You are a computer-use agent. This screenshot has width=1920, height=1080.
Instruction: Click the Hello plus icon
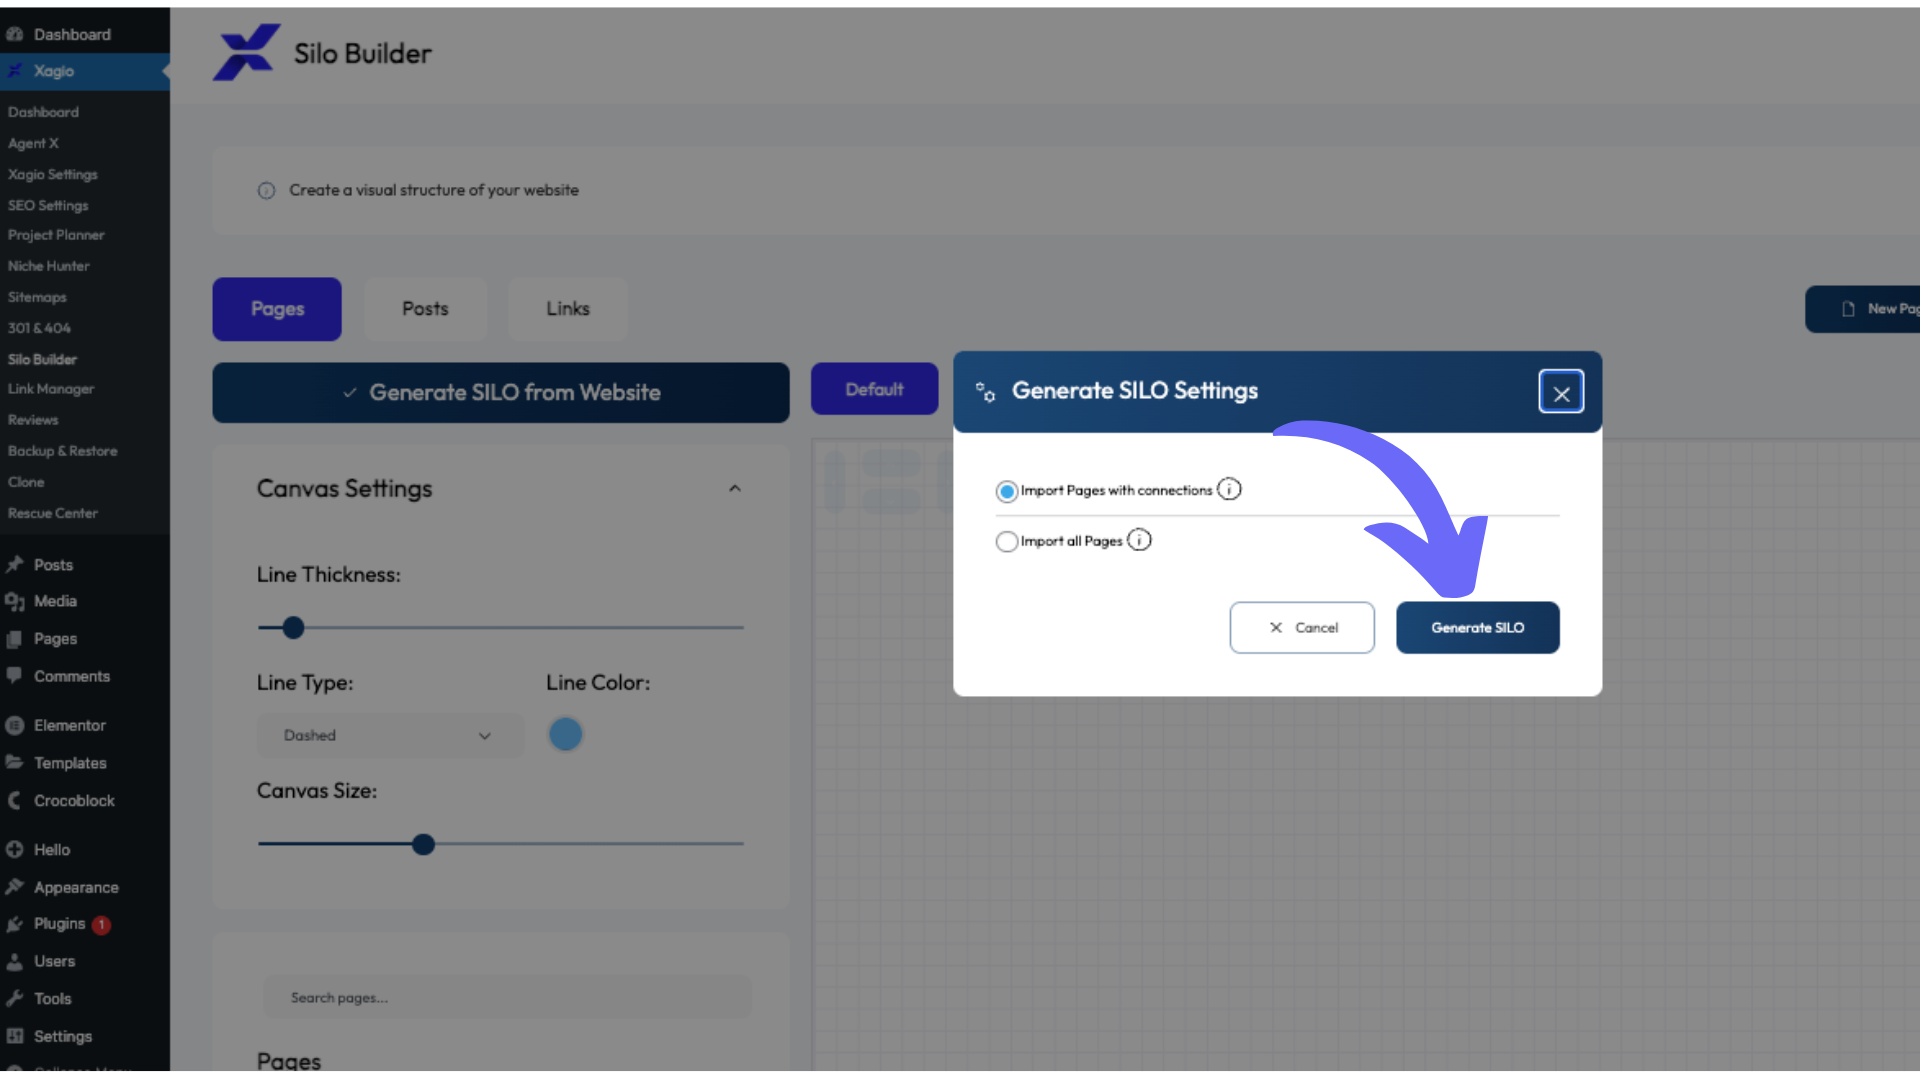[x=15, y=850]
